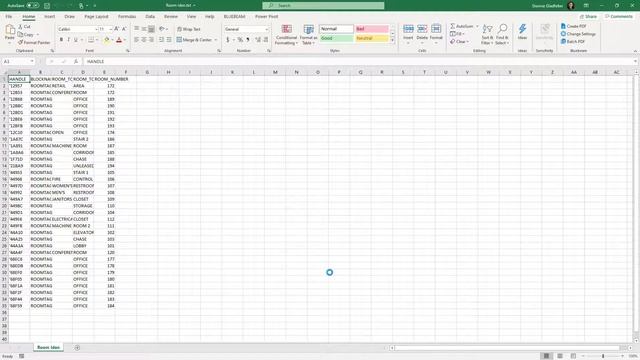Click the Decrease Decimal icon

pyautogui.click(x=266, y=40)
